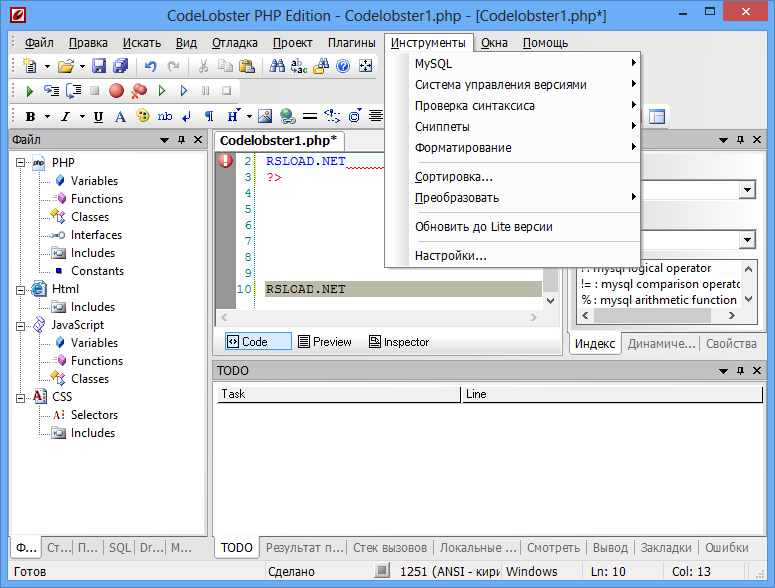Switch editor to Preview view
This screenshot has height=588, width=775.
[x=325, y=342]
